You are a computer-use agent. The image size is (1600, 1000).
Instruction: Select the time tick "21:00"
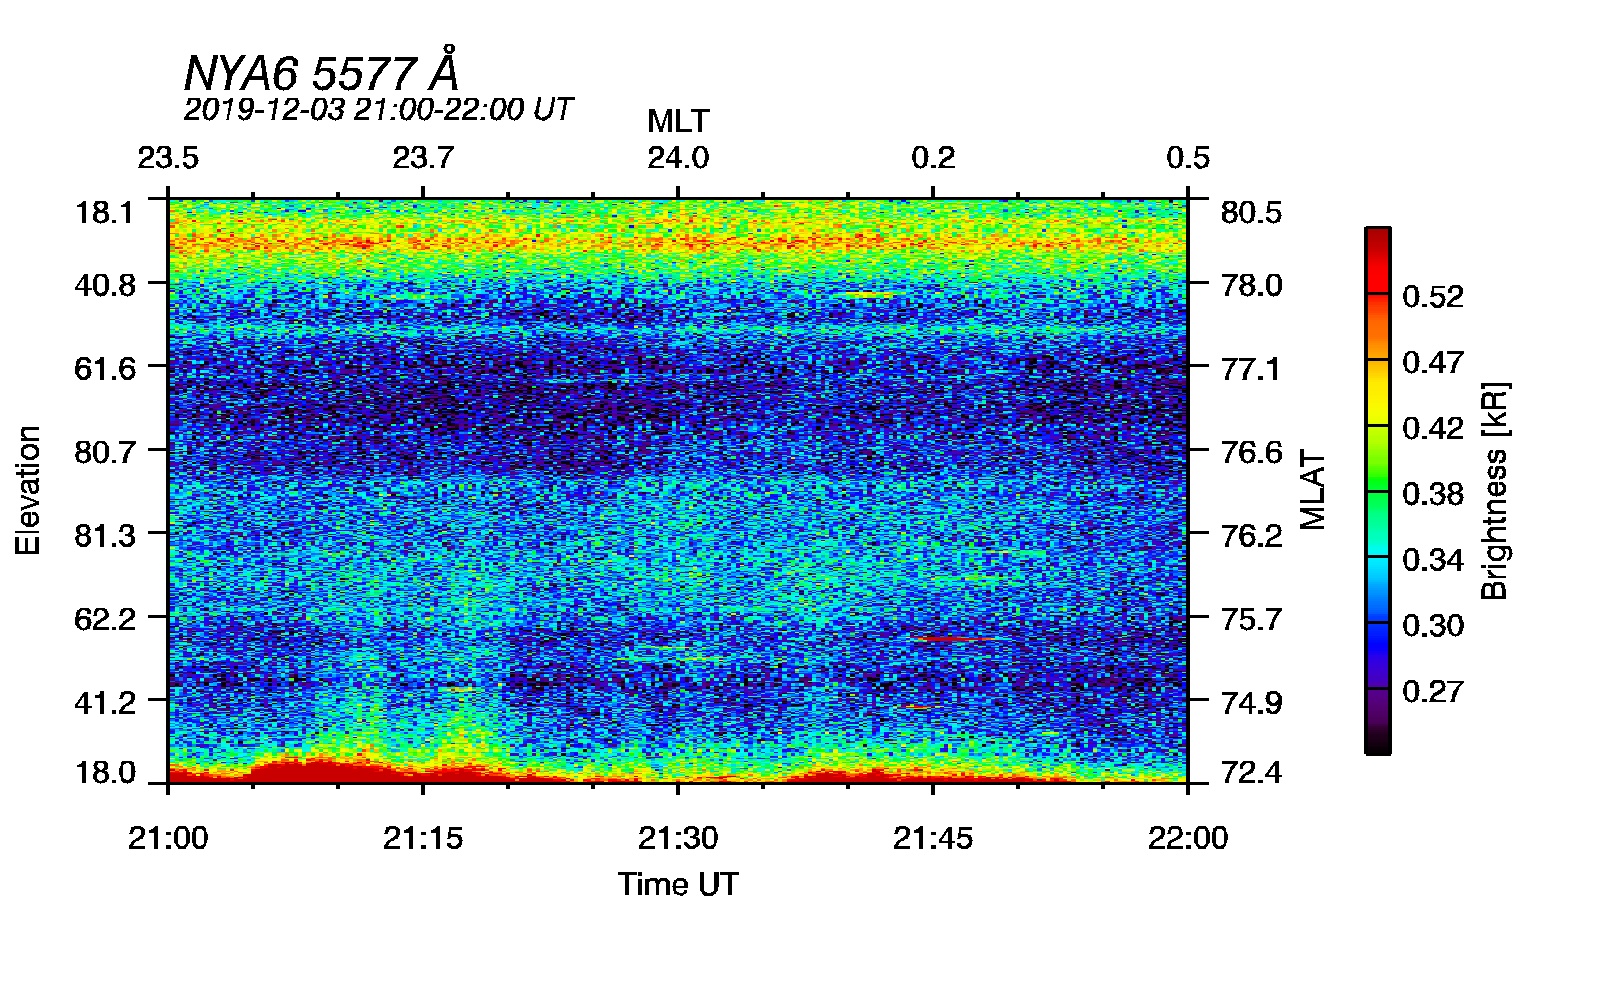[x=168, y=838]
